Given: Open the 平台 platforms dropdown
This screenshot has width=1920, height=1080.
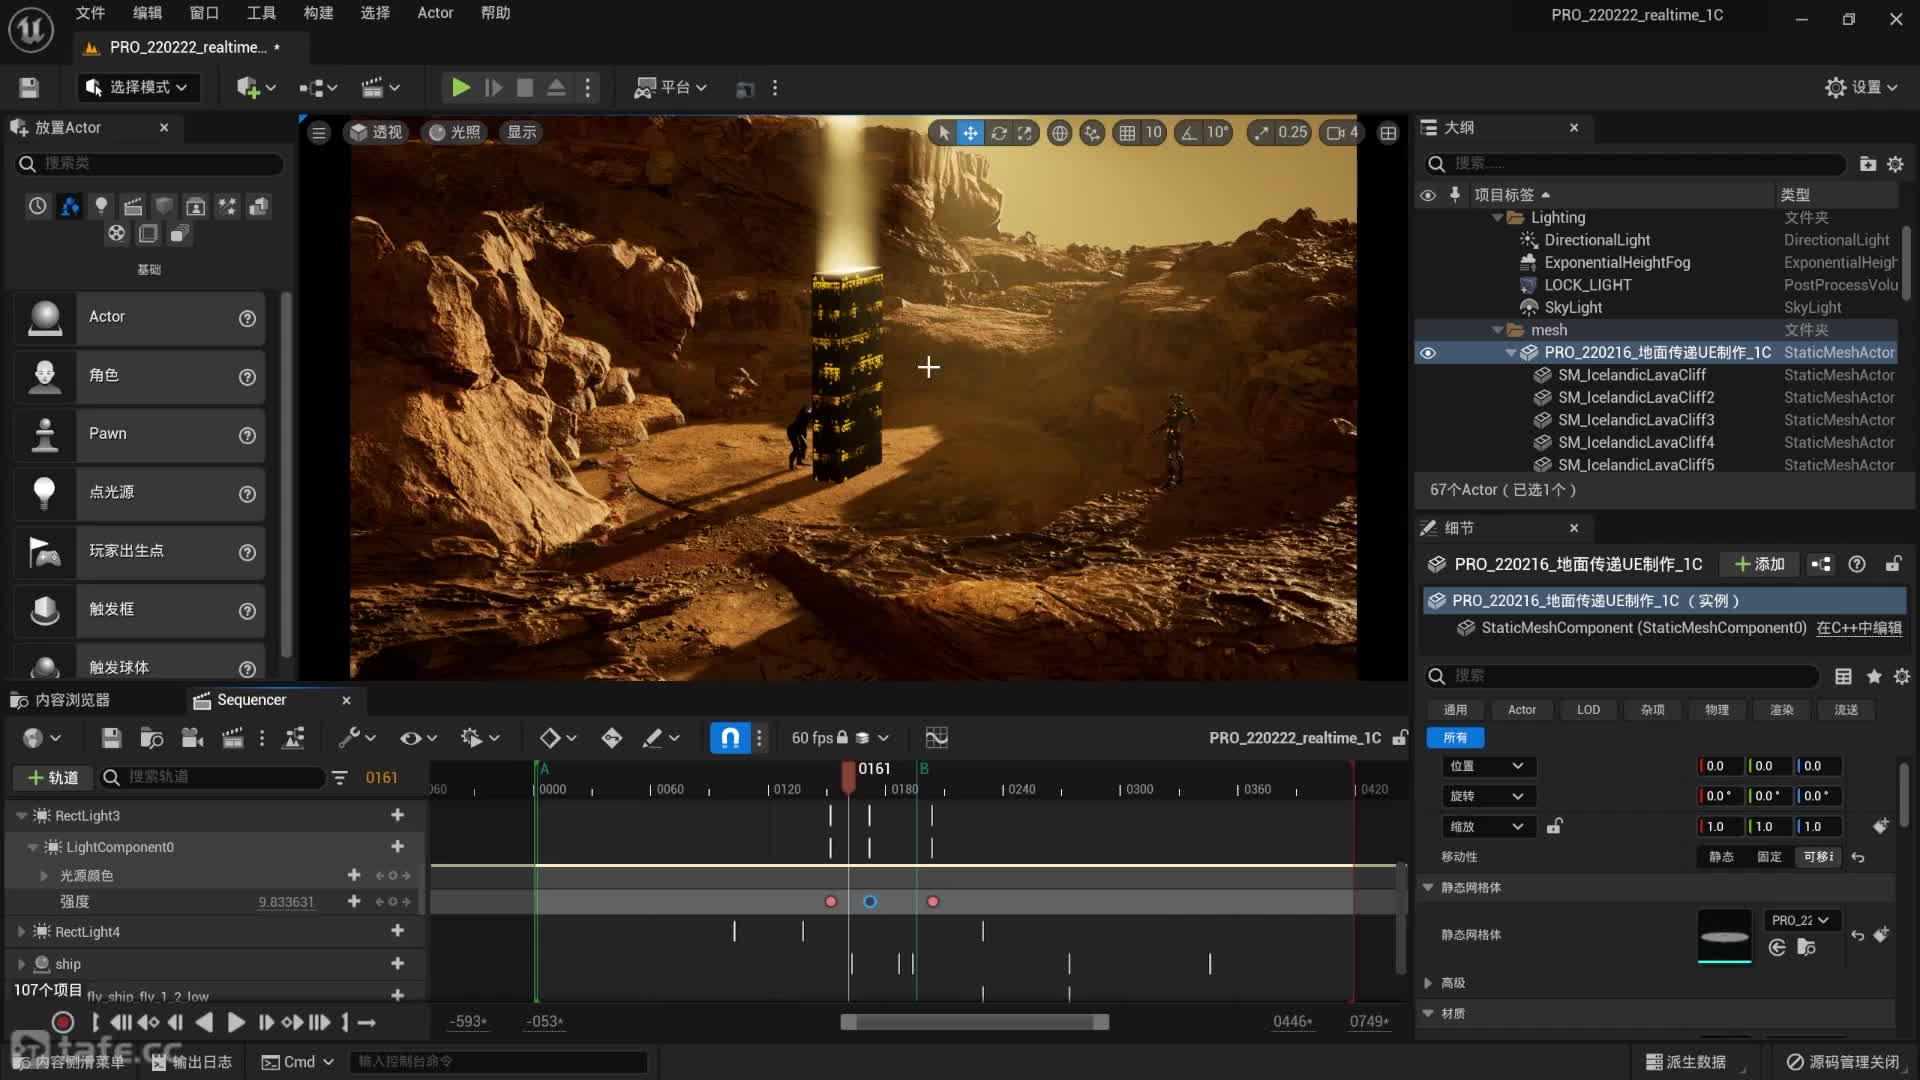Looking at the screenshot, I should click(x=671, y=88).
